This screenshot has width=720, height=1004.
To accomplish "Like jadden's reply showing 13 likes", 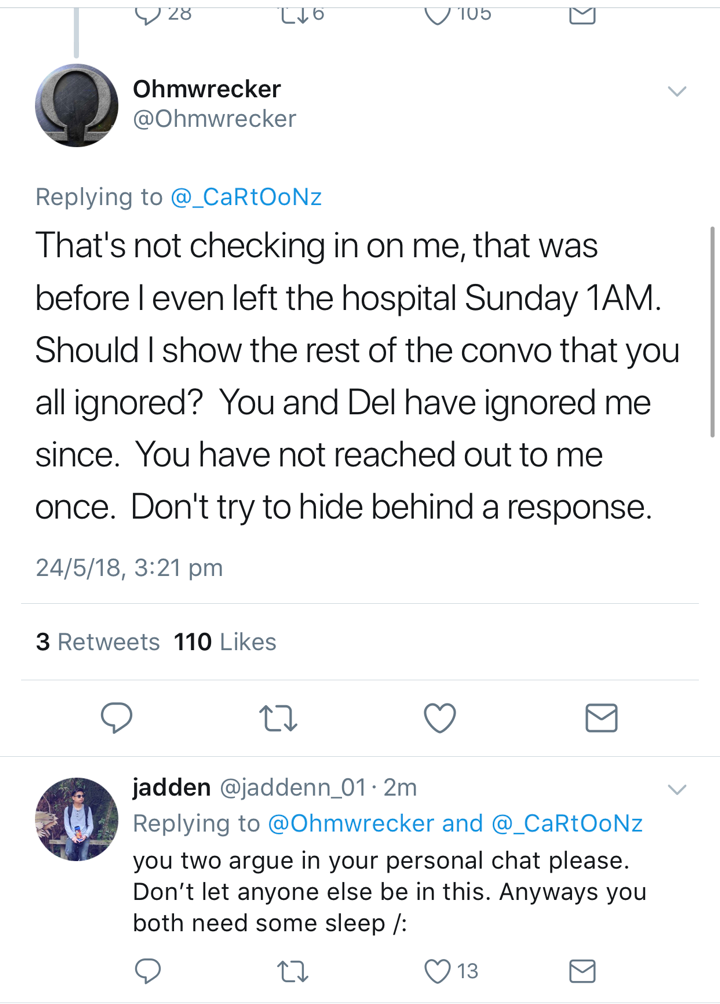I will tap(452, 971).
